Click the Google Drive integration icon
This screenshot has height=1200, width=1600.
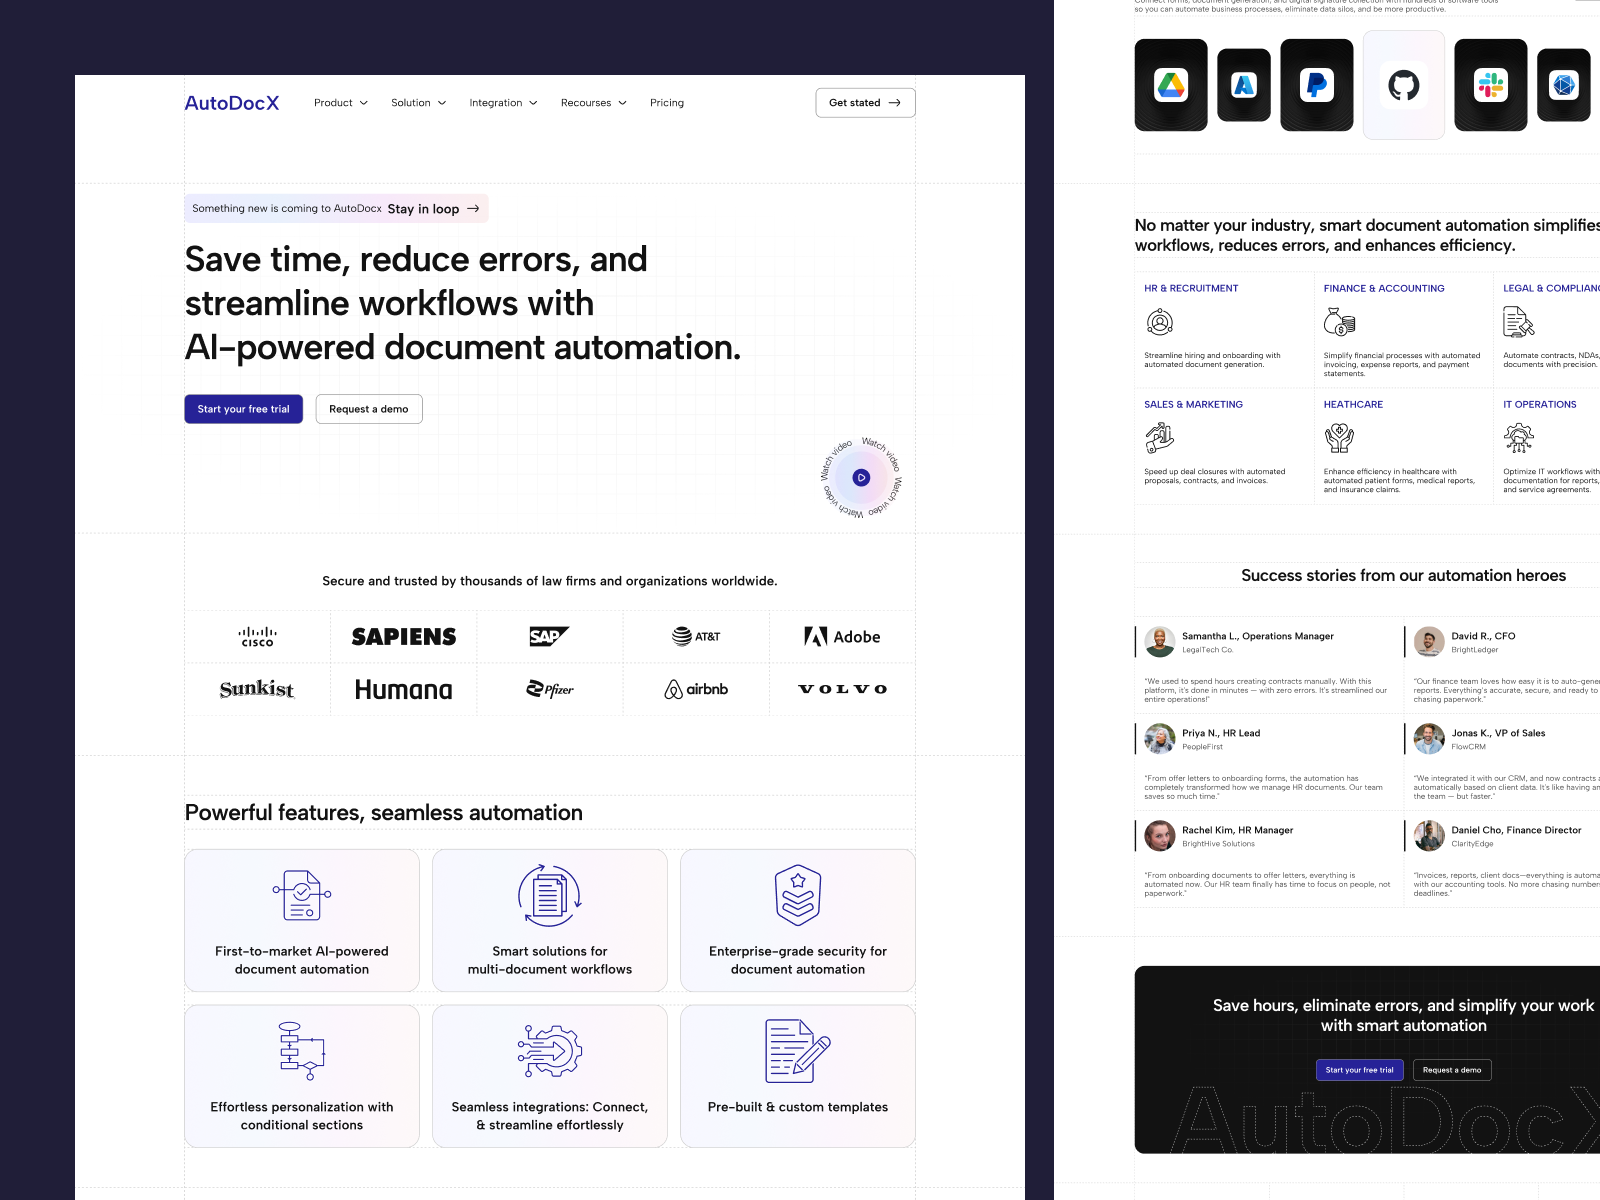tap(1171, 85)
